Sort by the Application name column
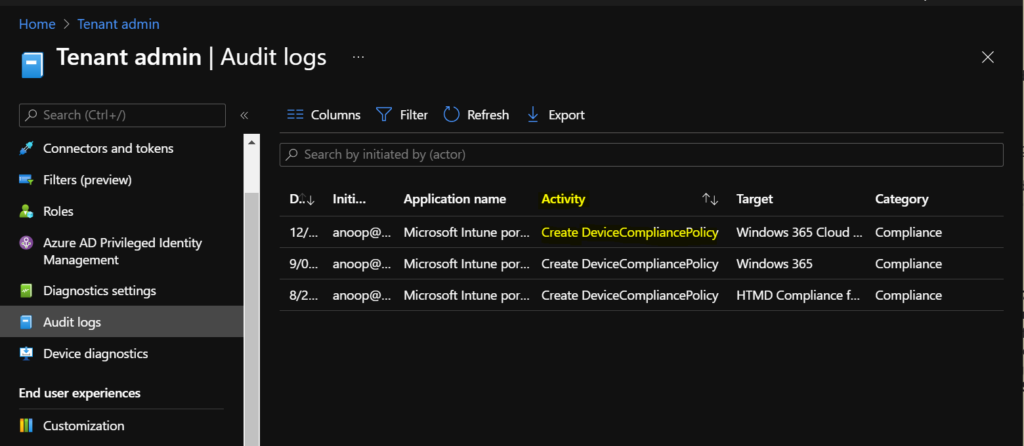Image resolution: width=1024 pixels, height=446 pixels. 455,199
